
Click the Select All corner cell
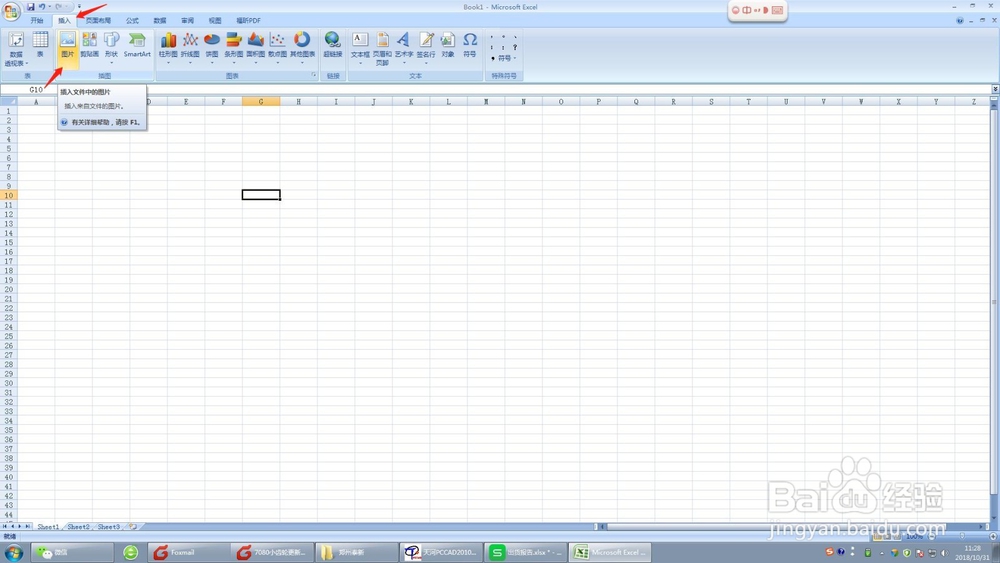coord(8,101)
